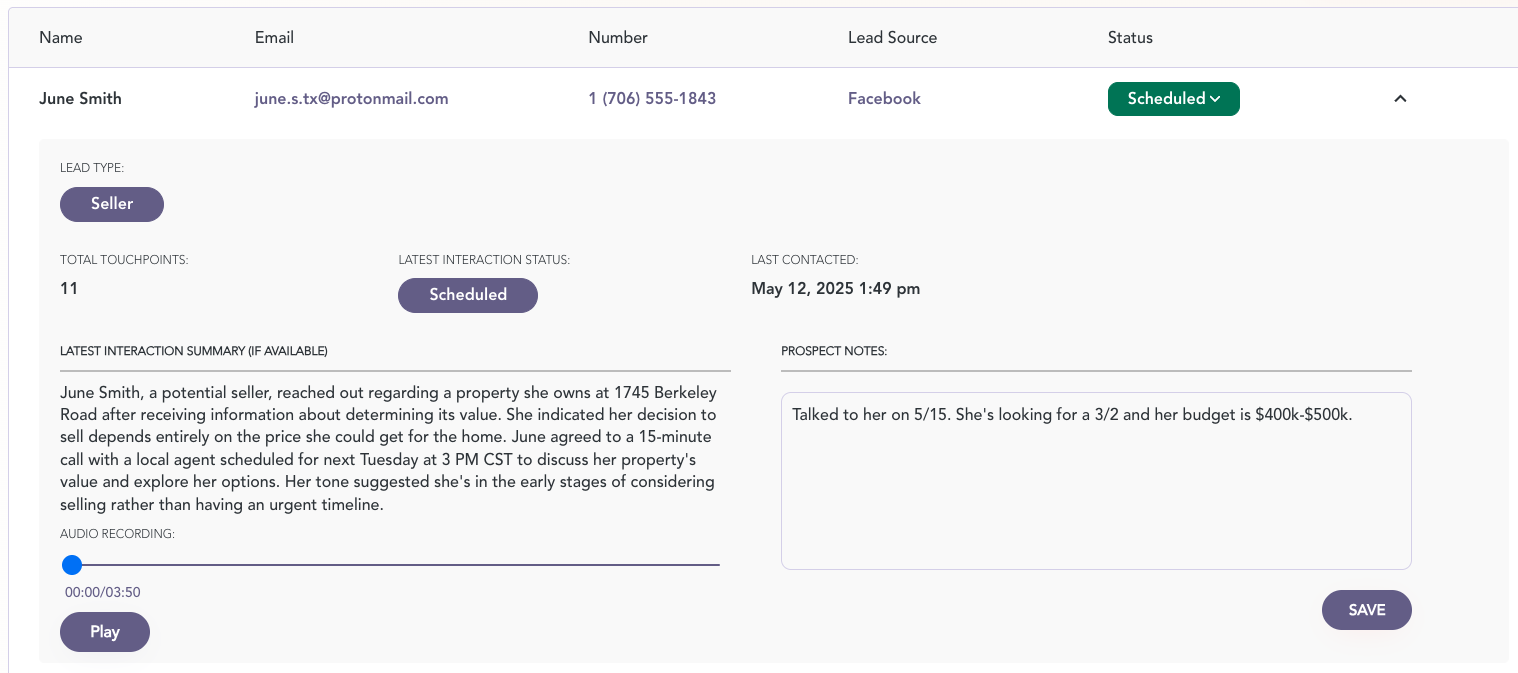The height and width of the screenshot is (673, 1518).
Task: Open the green Scheduled status dropdown
Action: tap(1173, 99)
